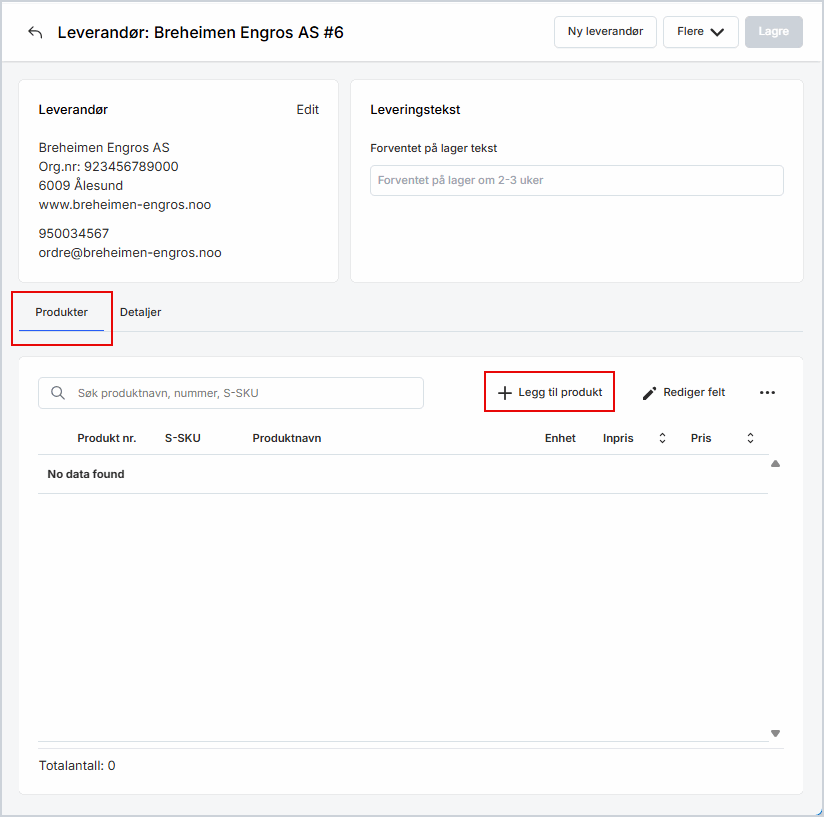Click the search magnifier icon

pyautogui.click(x=58, y=393)
